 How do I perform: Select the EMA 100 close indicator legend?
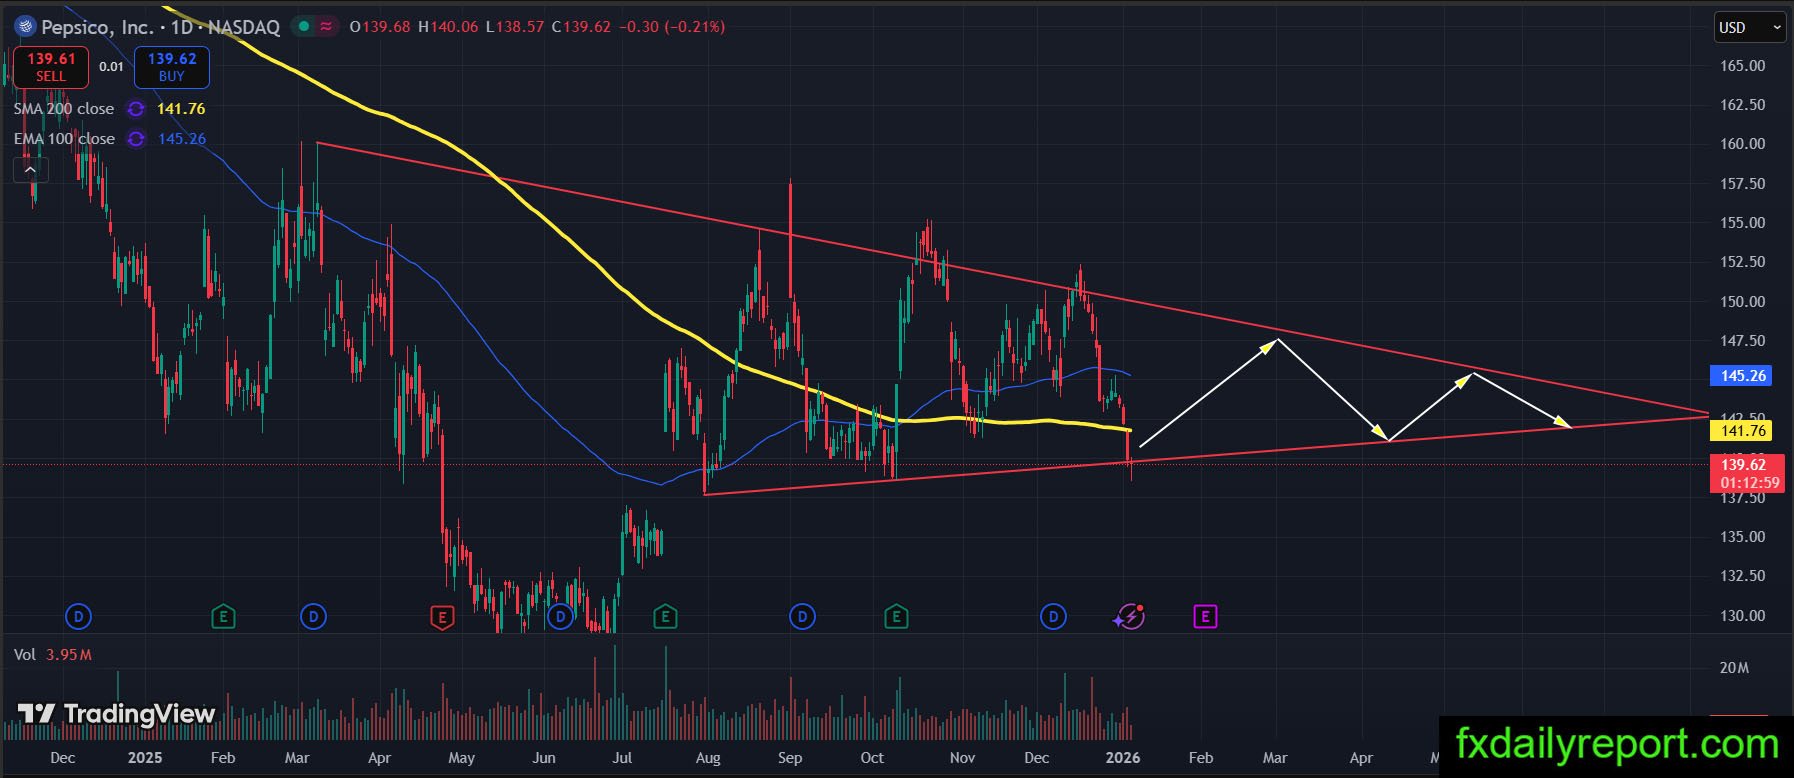click(x=64, y=139)
